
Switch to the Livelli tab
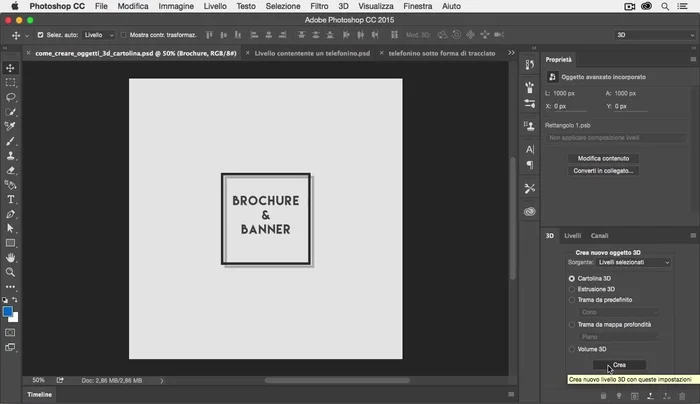[573, 236]
